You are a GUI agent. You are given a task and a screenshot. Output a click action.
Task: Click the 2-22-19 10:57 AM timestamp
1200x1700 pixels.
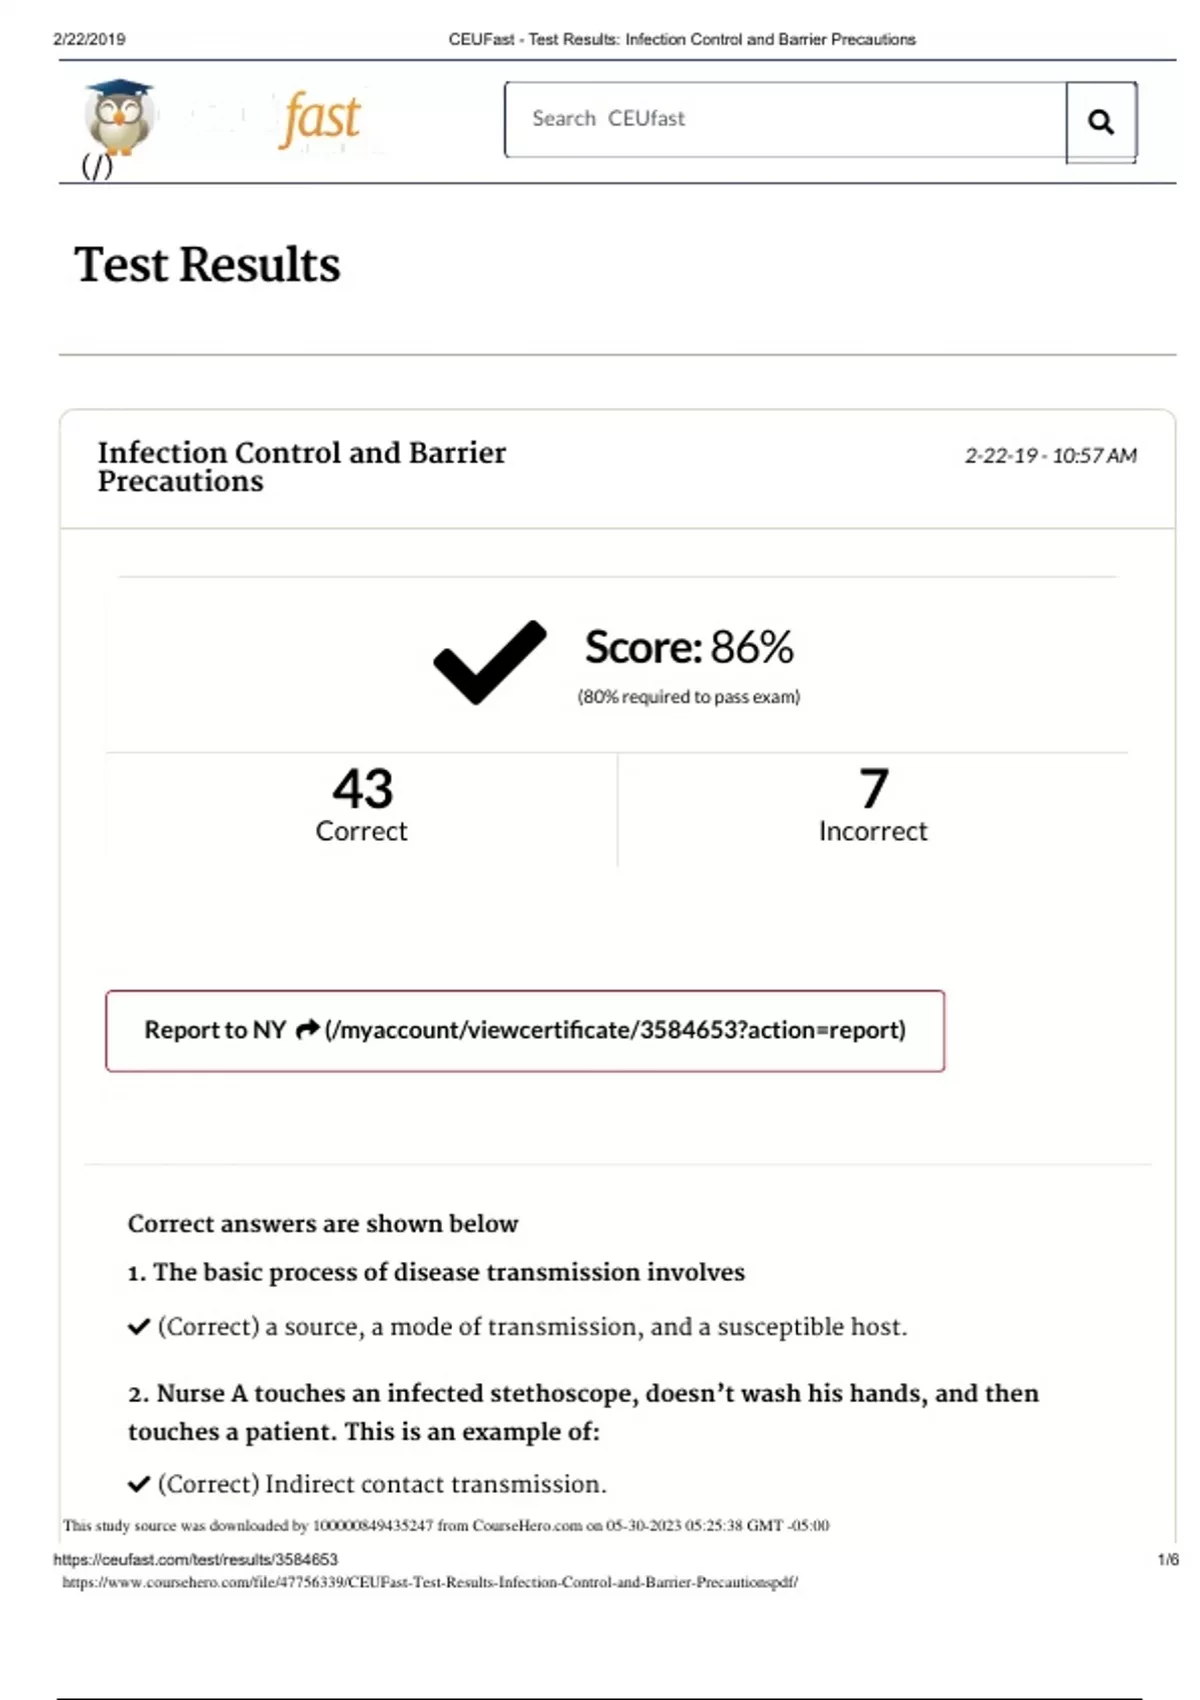pyautogui.click(x=1050, y=456)
